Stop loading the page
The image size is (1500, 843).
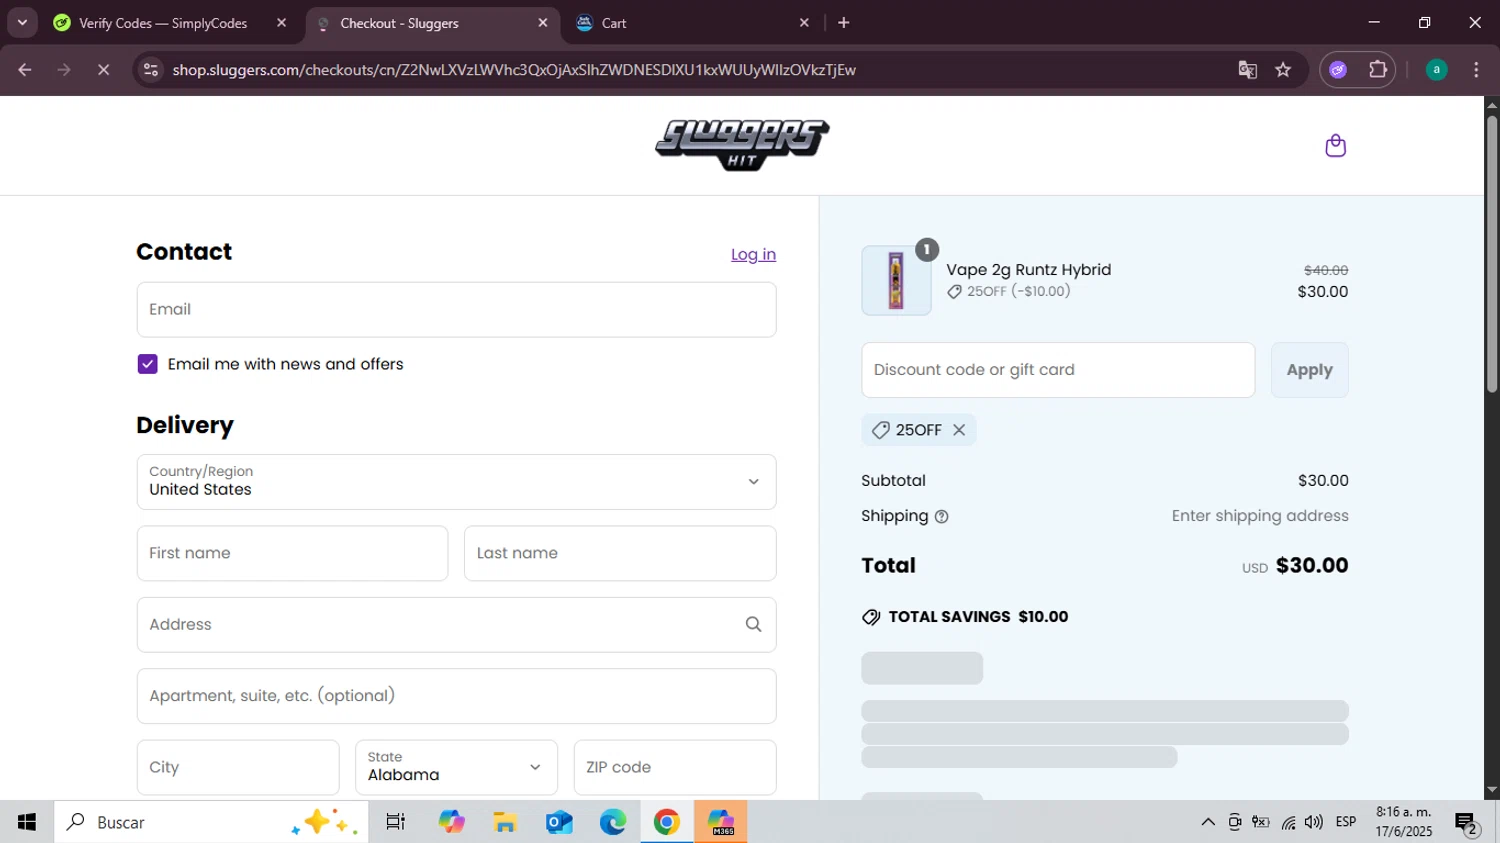(103, 70)
